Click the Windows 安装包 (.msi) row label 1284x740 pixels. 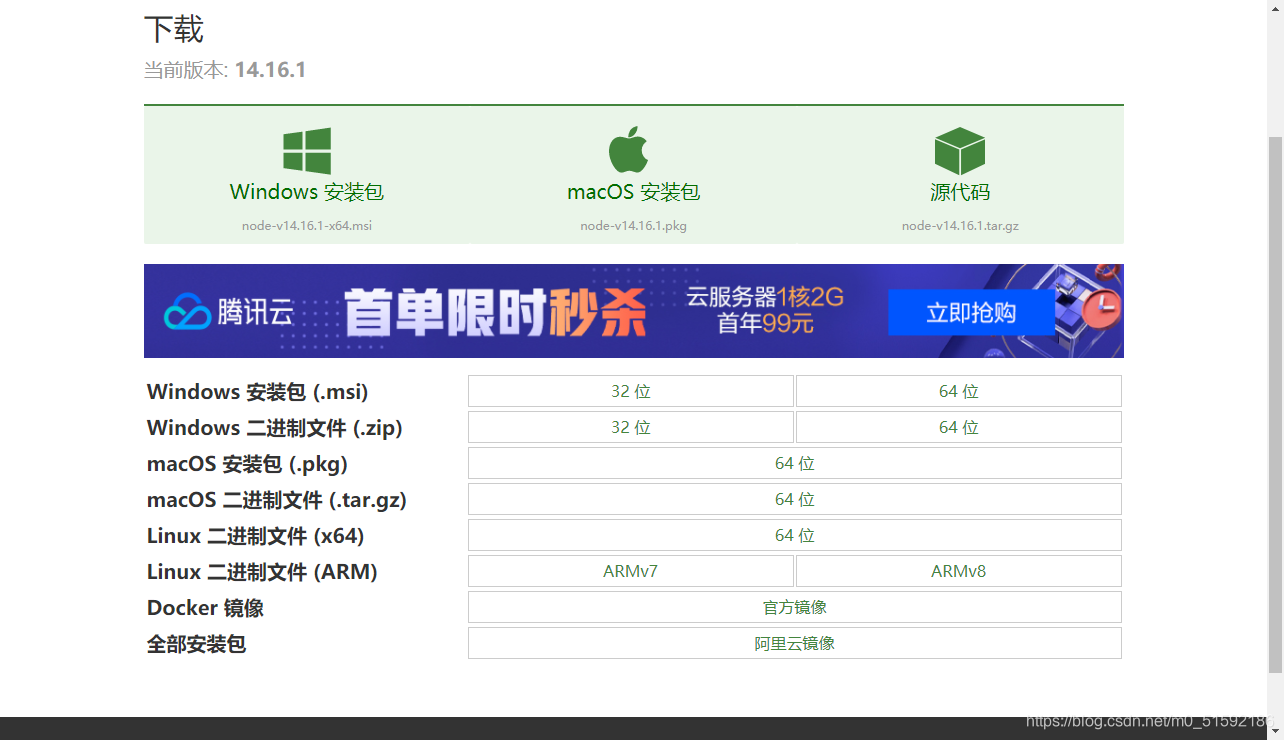pyautogui.click(x=258, y=392)
